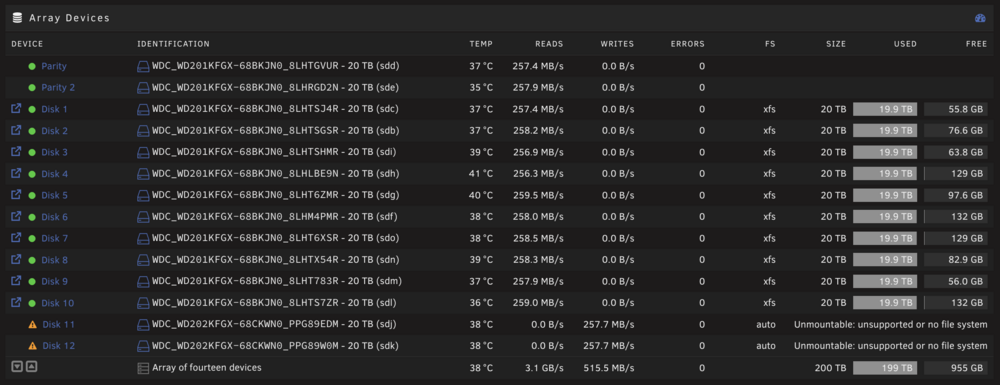Click the drive icon for PPG89EDM (sdj)
Screen dimensions: 1000x385
143,324
